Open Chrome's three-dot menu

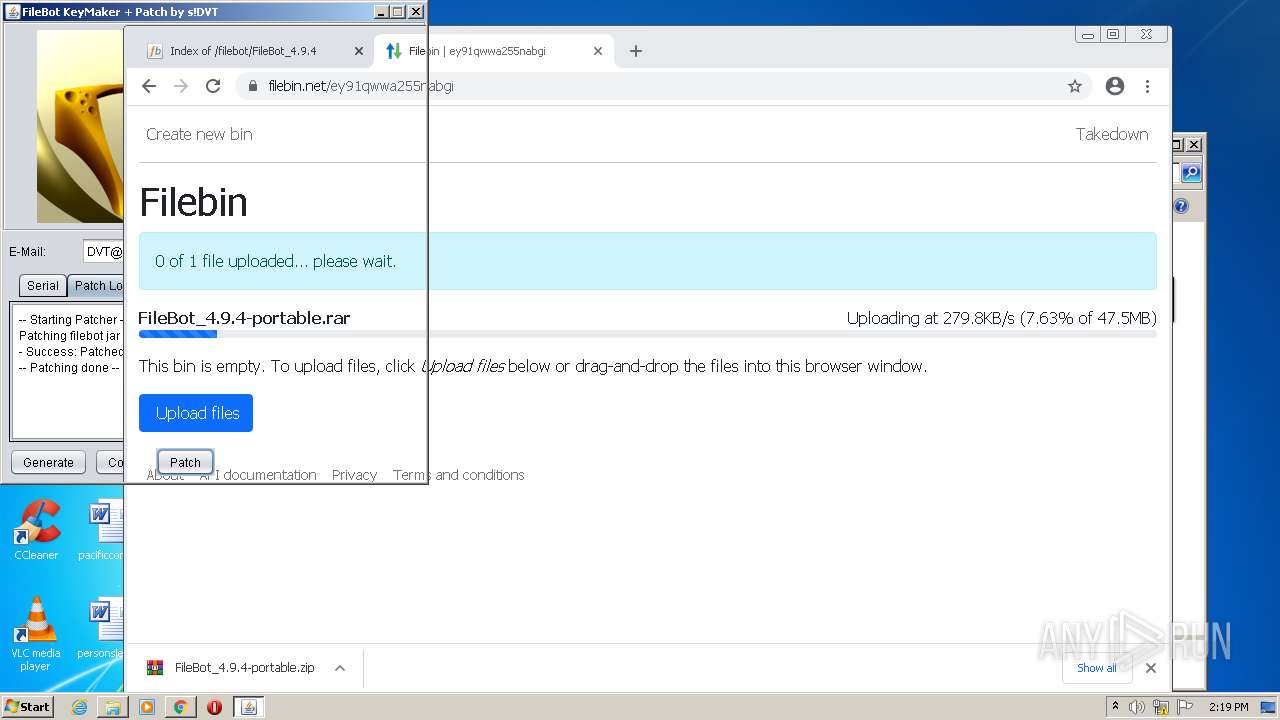(1147, 86)
